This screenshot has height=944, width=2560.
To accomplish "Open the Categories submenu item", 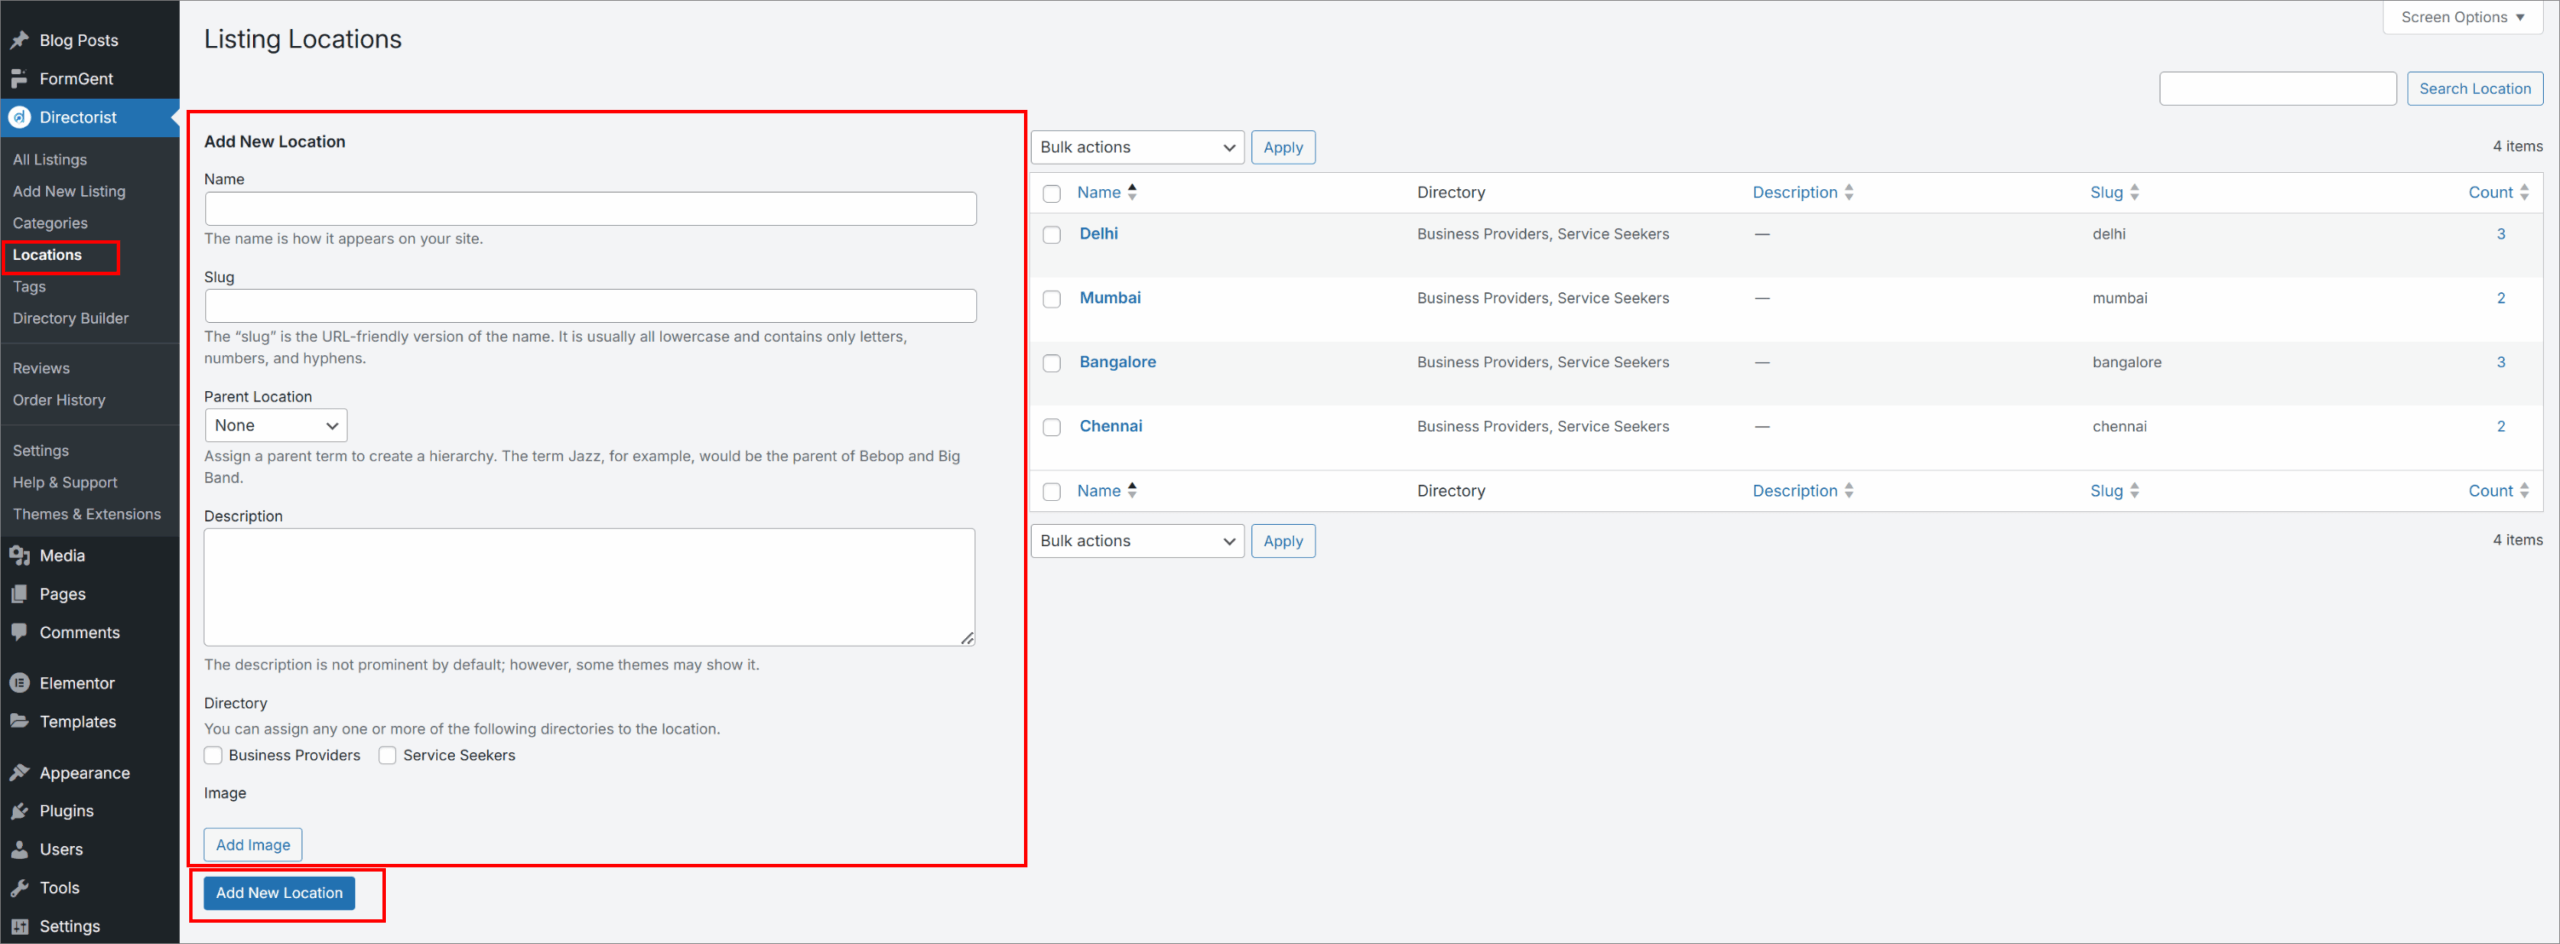I will click(50, 223).
